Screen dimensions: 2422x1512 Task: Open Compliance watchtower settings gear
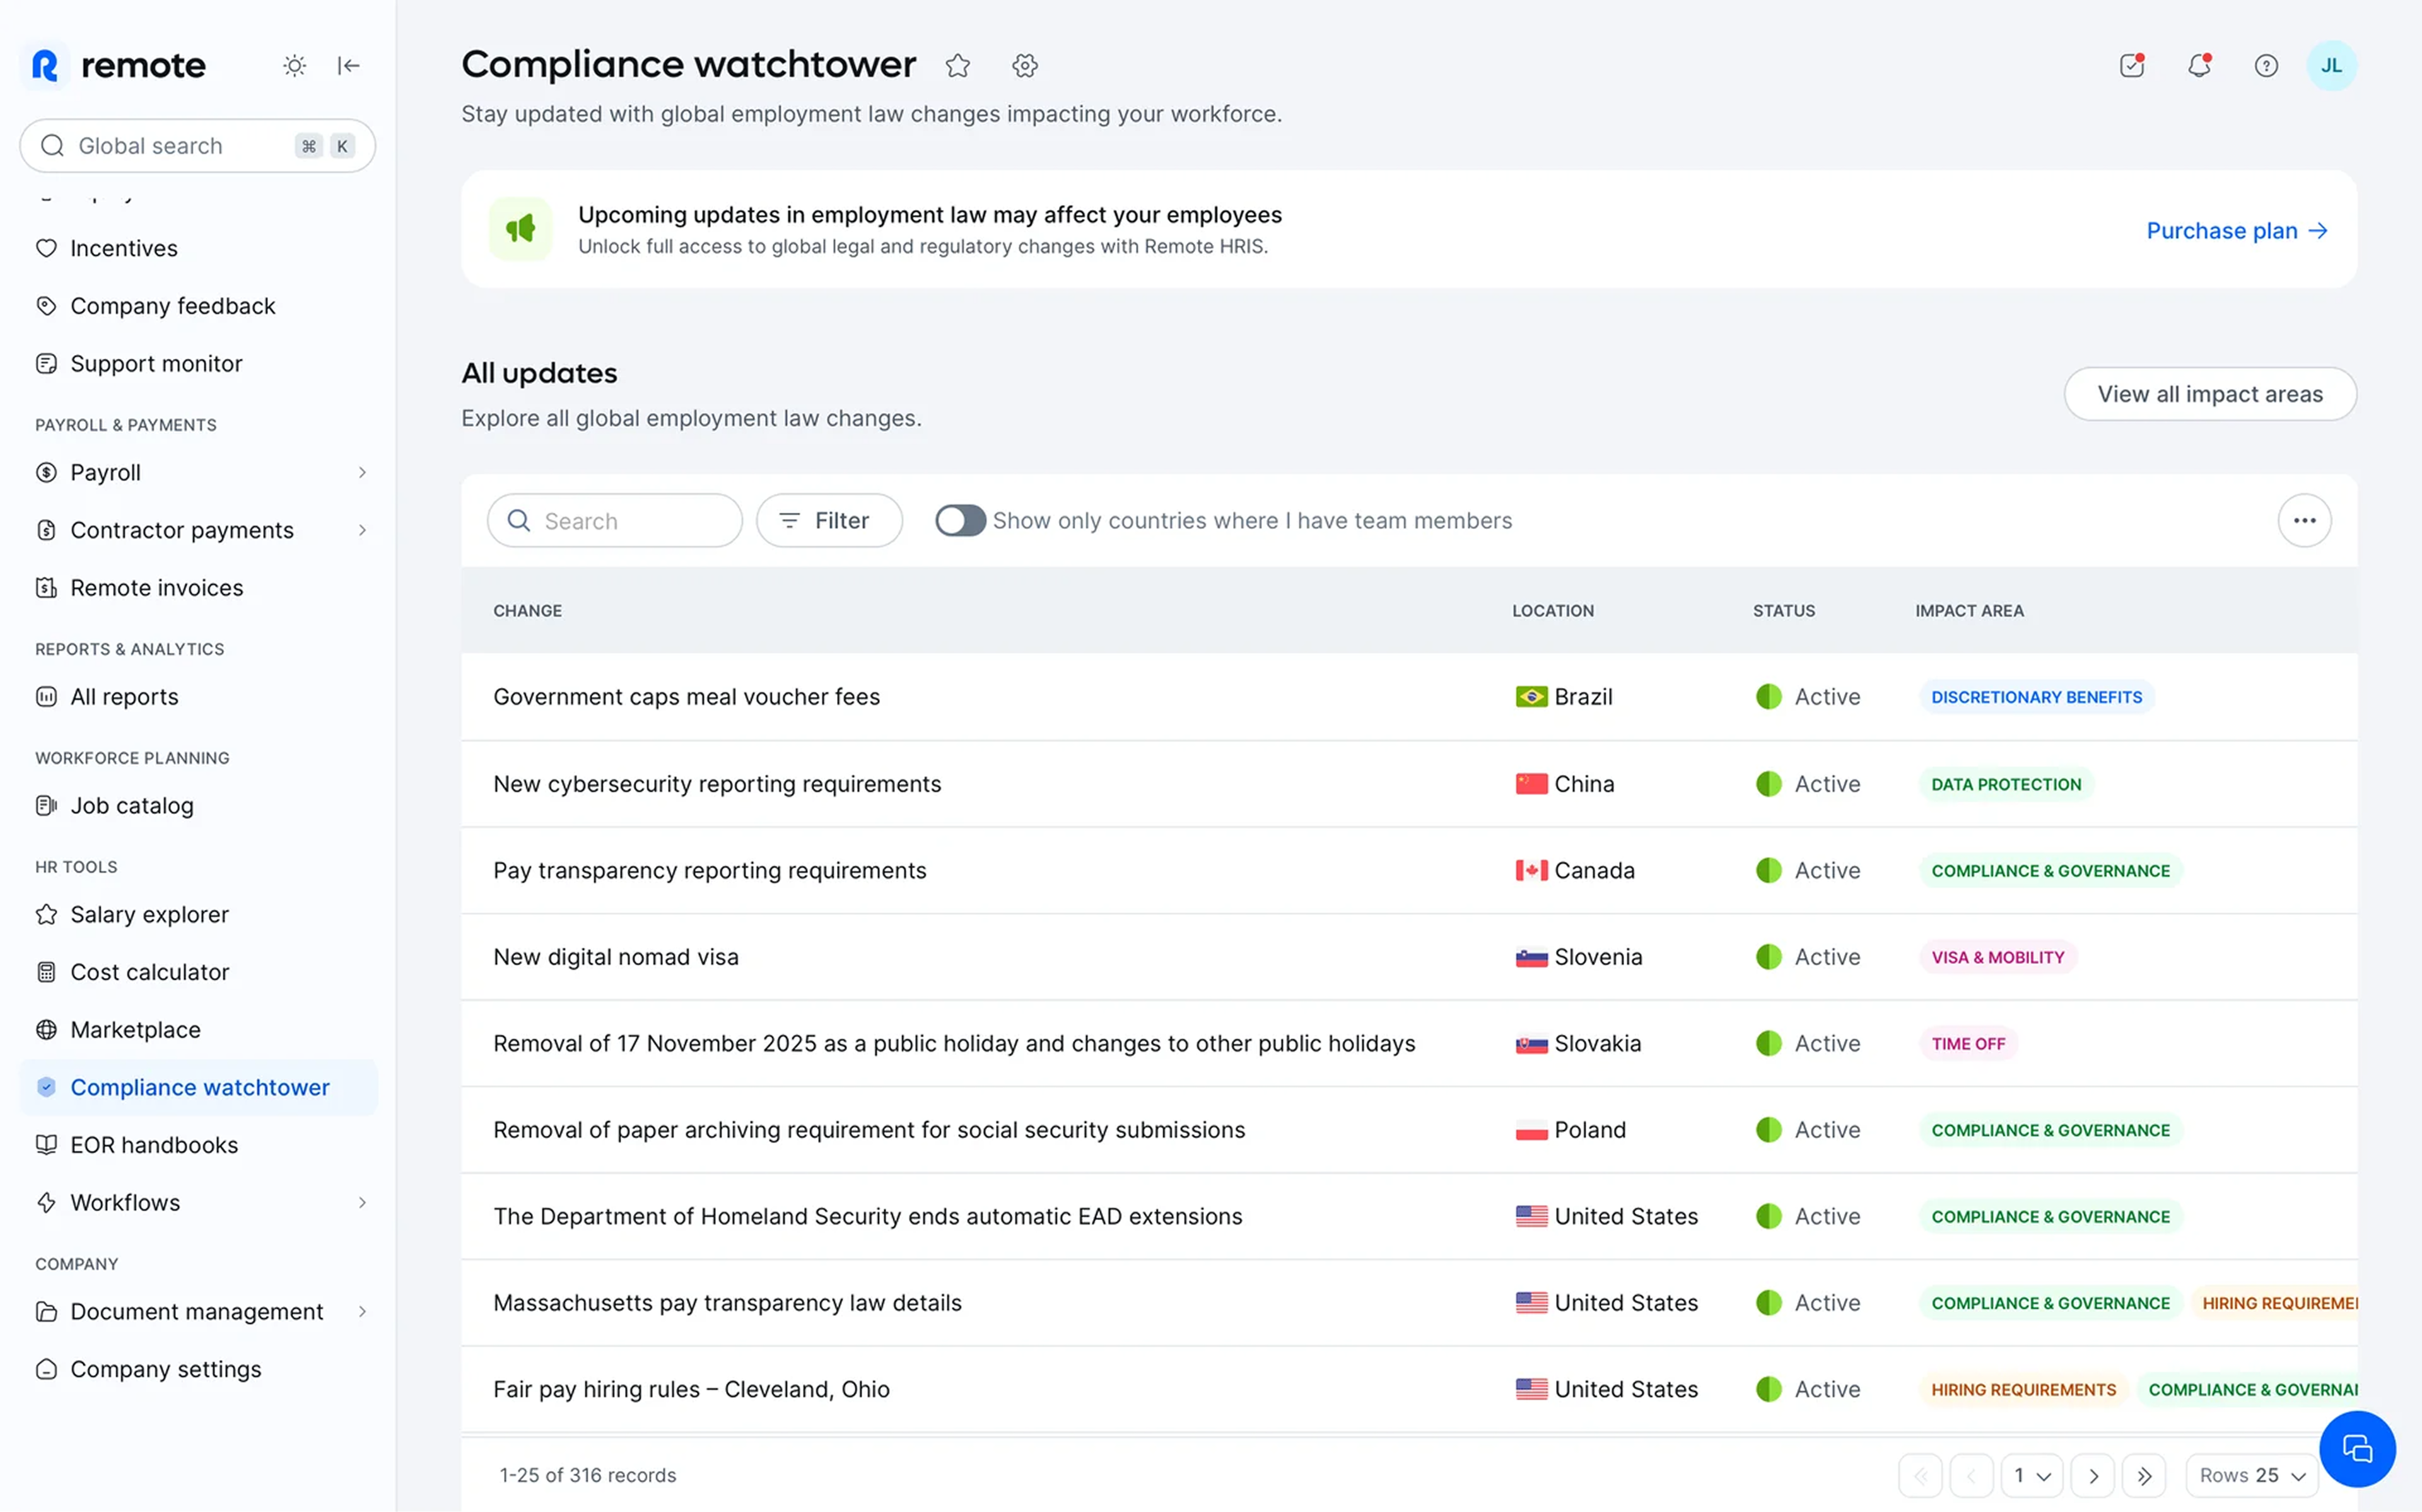[1024, 65]
